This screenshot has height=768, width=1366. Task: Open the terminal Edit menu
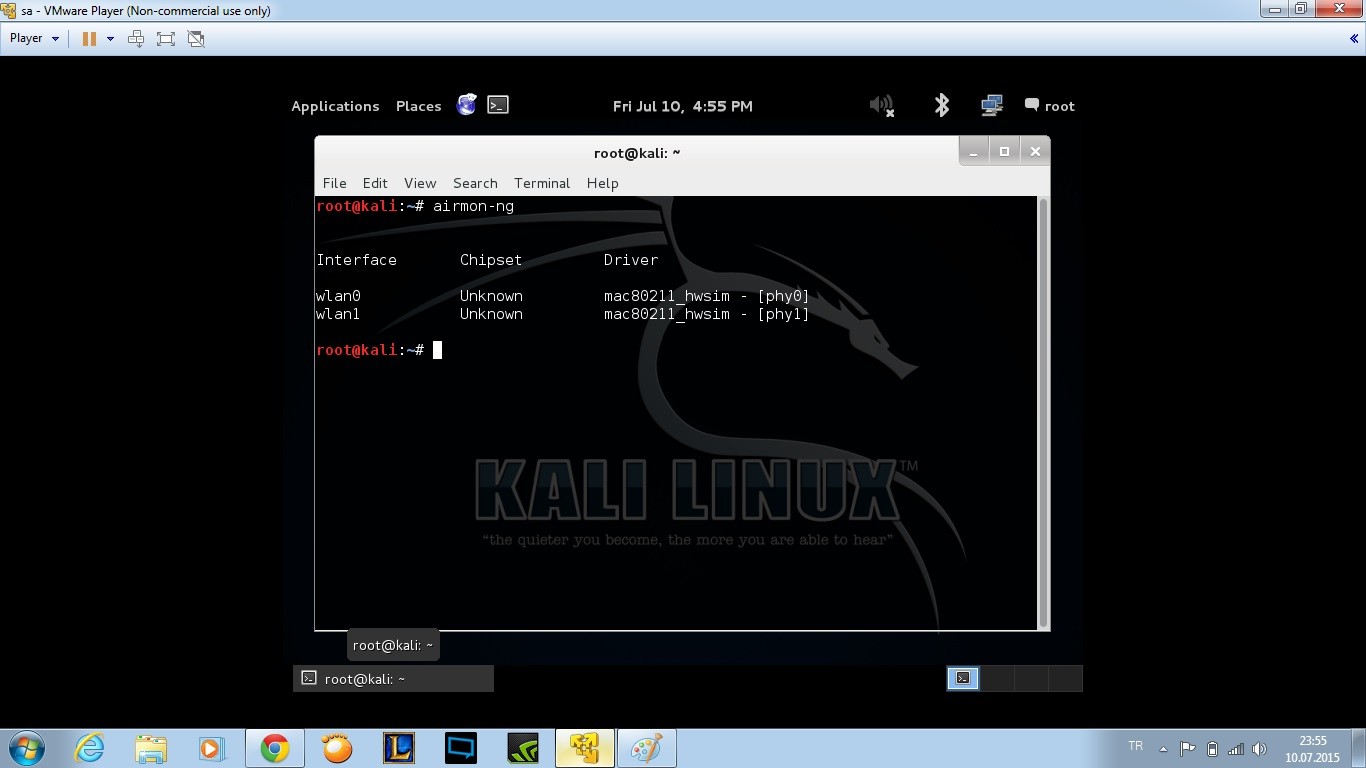[375, 183]
